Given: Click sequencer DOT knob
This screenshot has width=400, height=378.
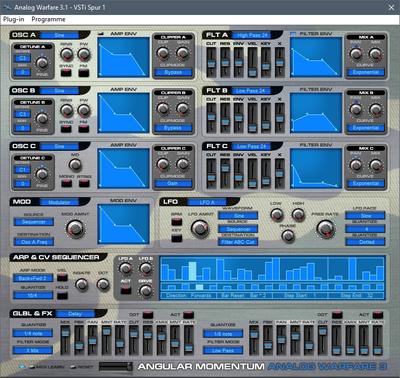Looking at the screenshot, I should (x=103, y=284).
